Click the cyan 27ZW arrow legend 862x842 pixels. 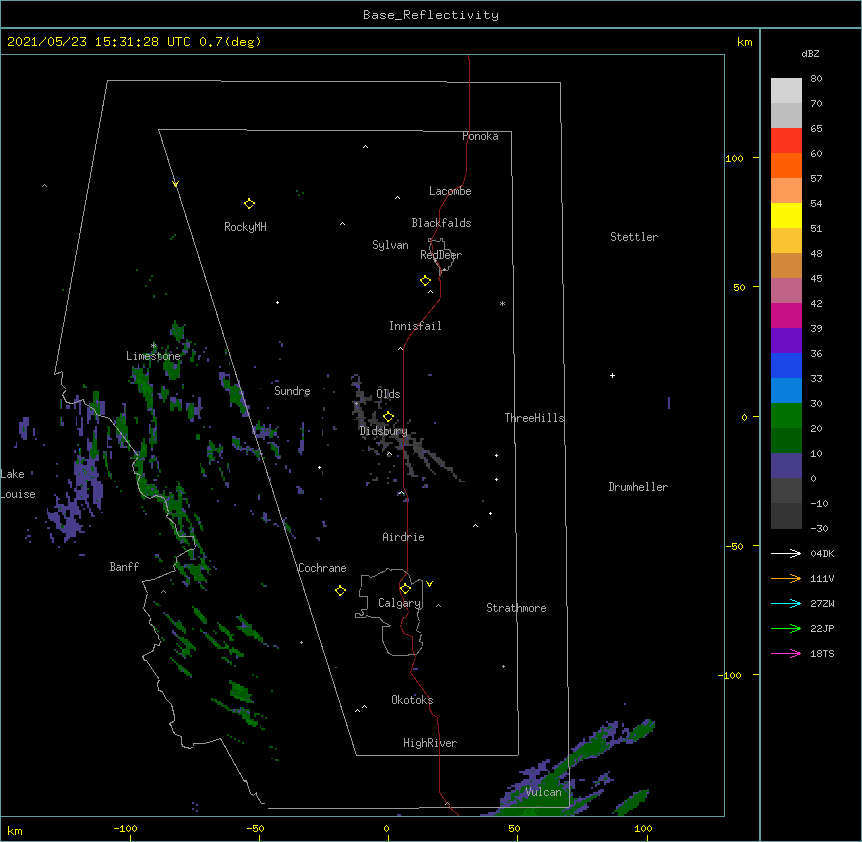click(786, 603)
